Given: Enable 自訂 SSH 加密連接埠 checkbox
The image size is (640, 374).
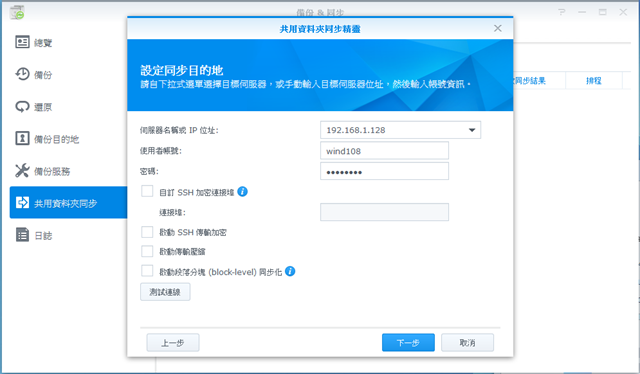Looking at the screenshot, I should [x=147, y=191].
